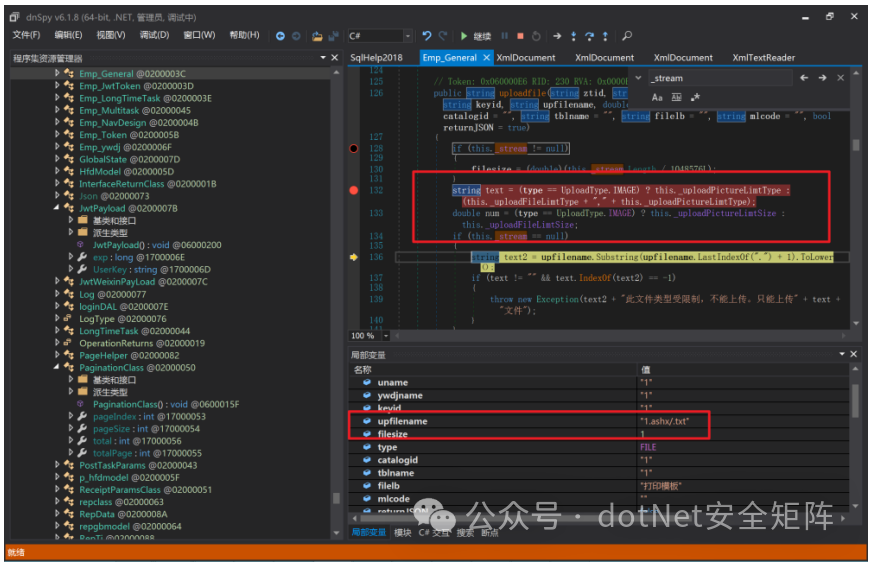The image size is (871, 562).
Task: Open the 文件(F) menu
Action: tap(26, 36)
